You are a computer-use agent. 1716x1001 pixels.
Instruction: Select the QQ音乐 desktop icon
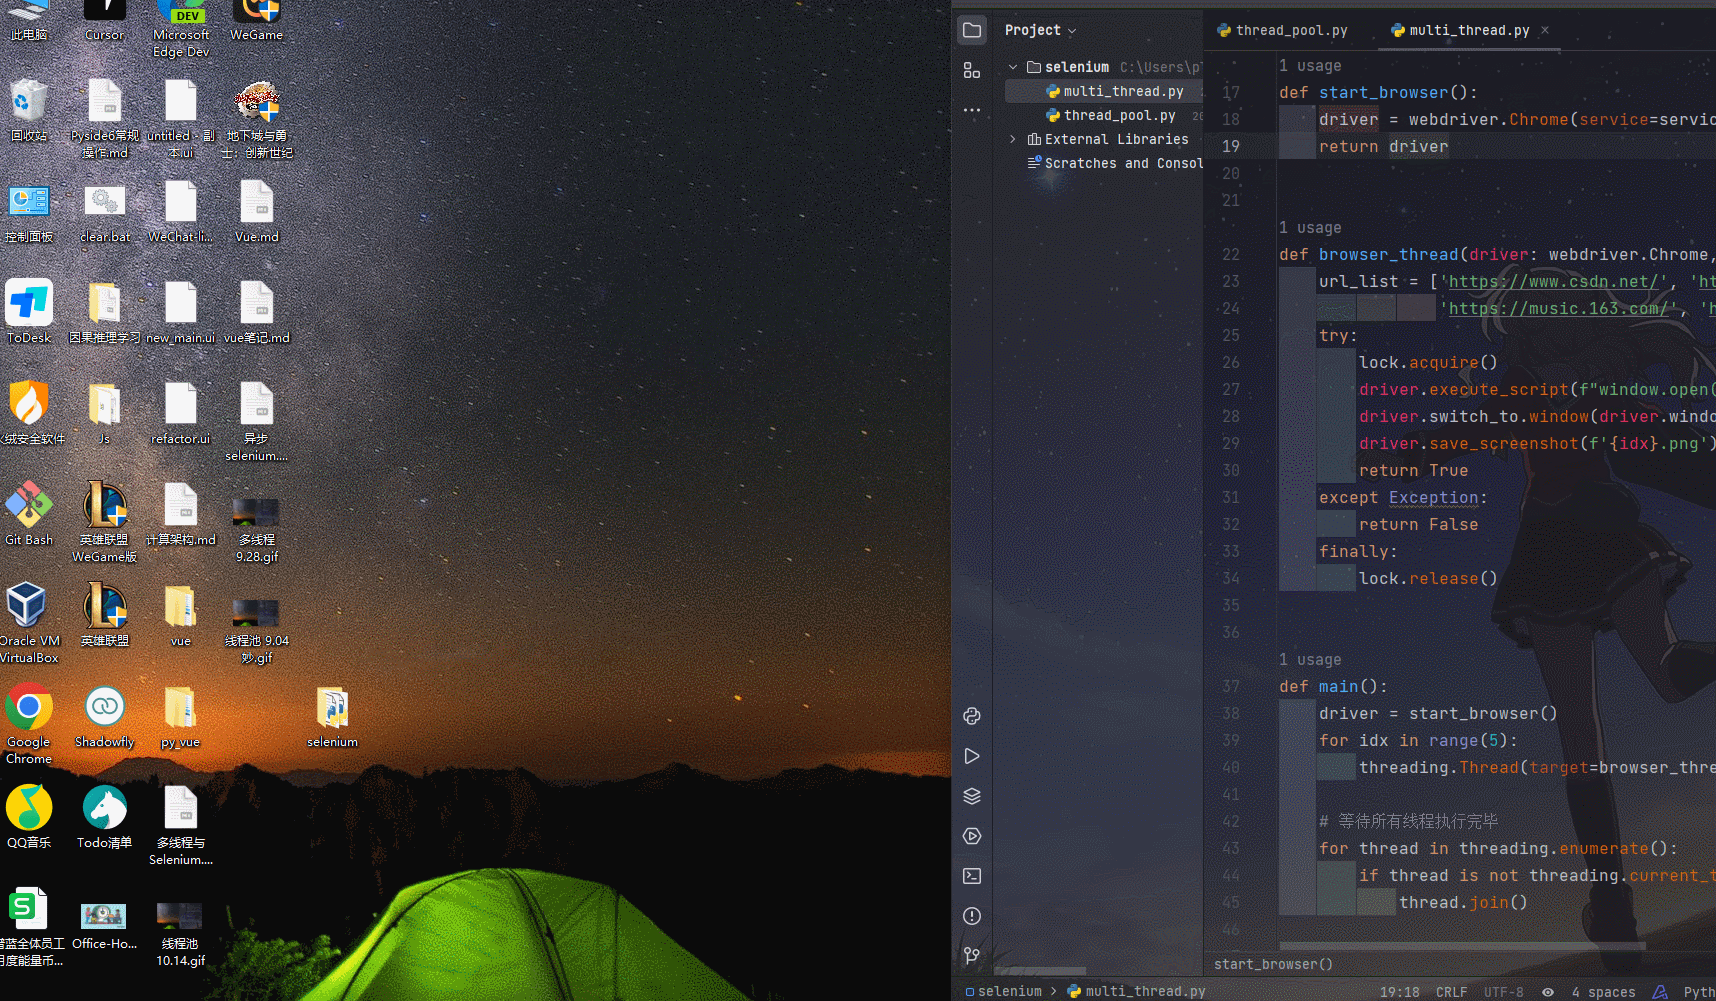29,817
